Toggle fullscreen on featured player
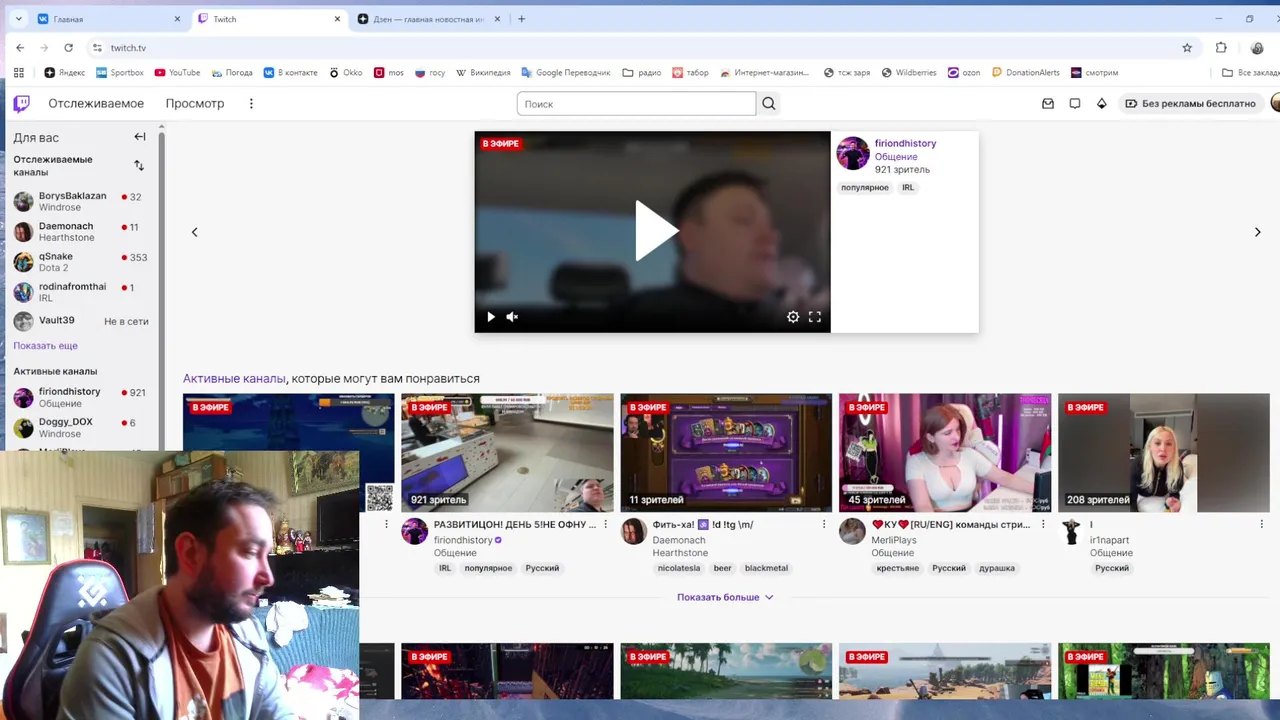Screen dimensions: 1280x720 coord(815,317)
